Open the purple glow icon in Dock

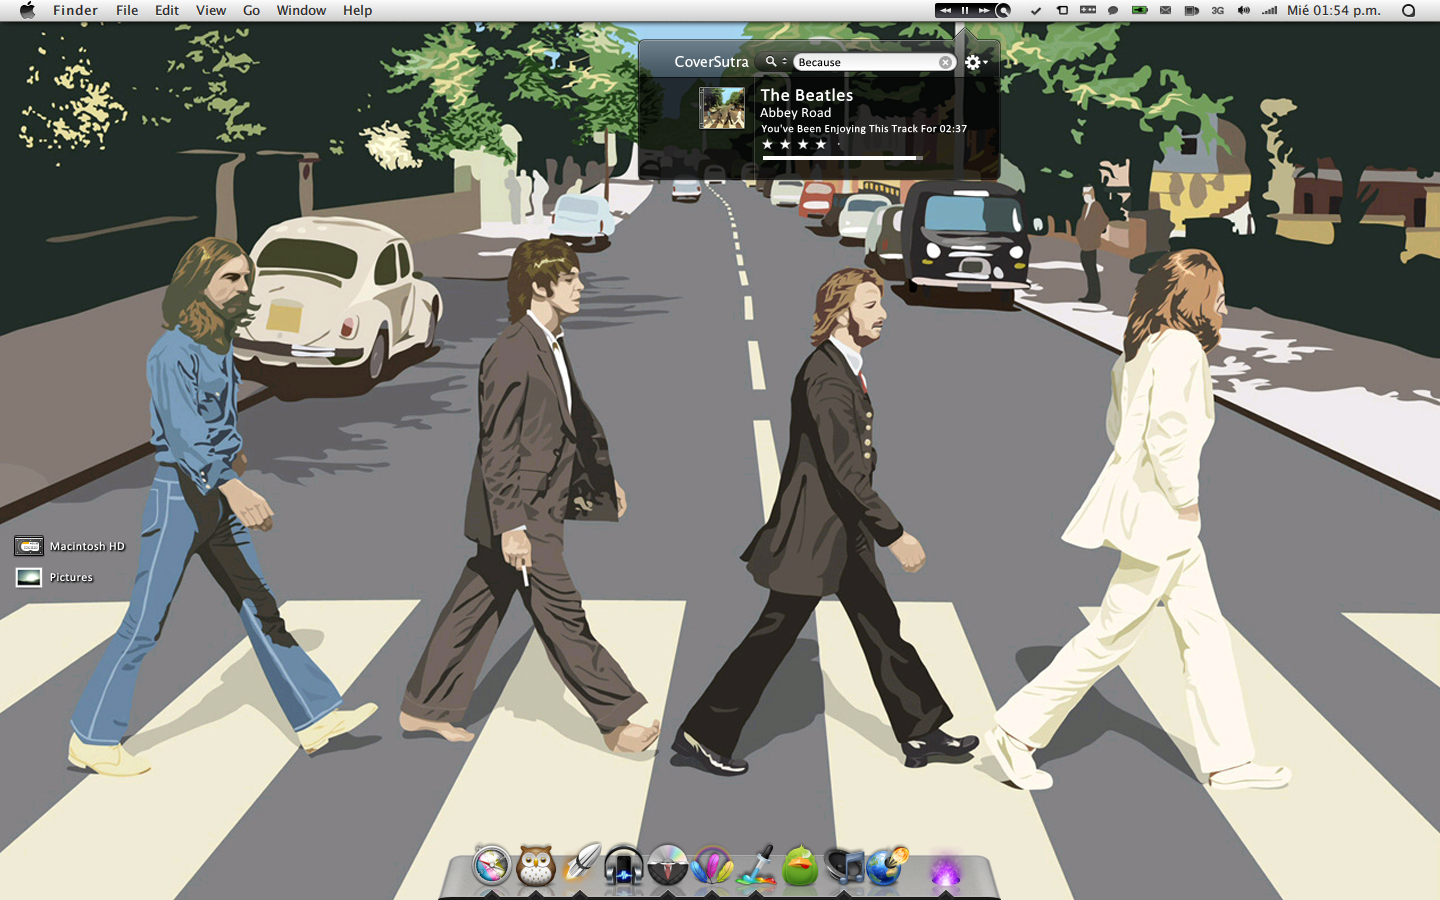click(945, 868)
